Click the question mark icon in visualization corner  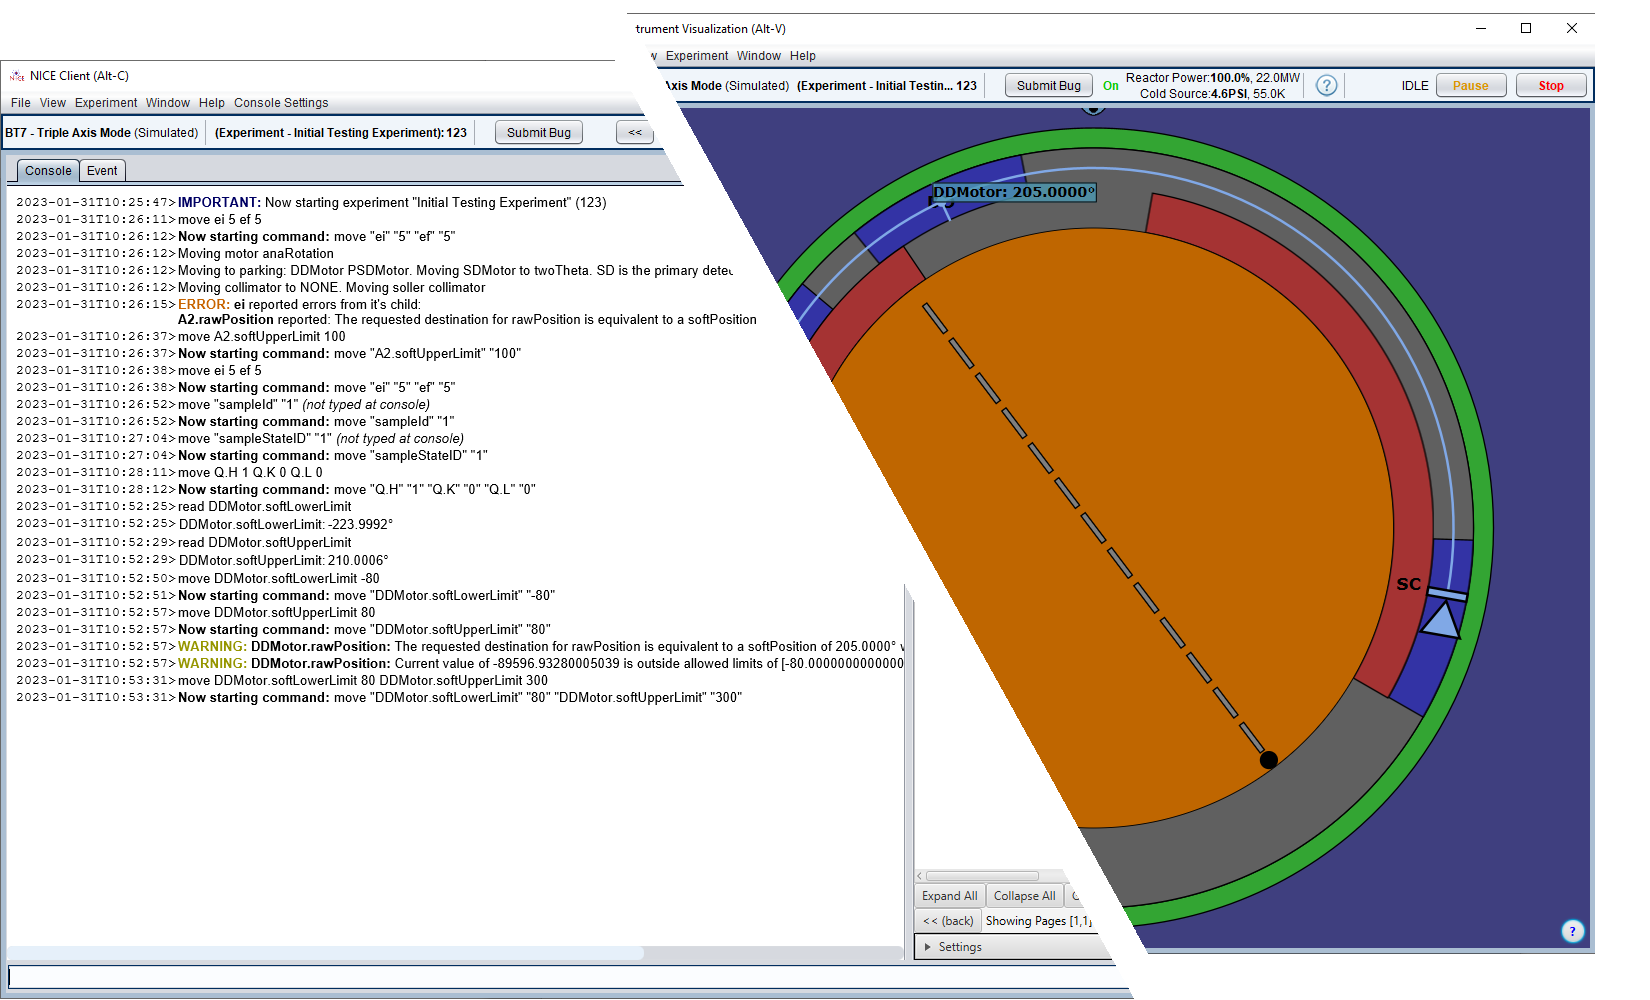coord(1572,931)
